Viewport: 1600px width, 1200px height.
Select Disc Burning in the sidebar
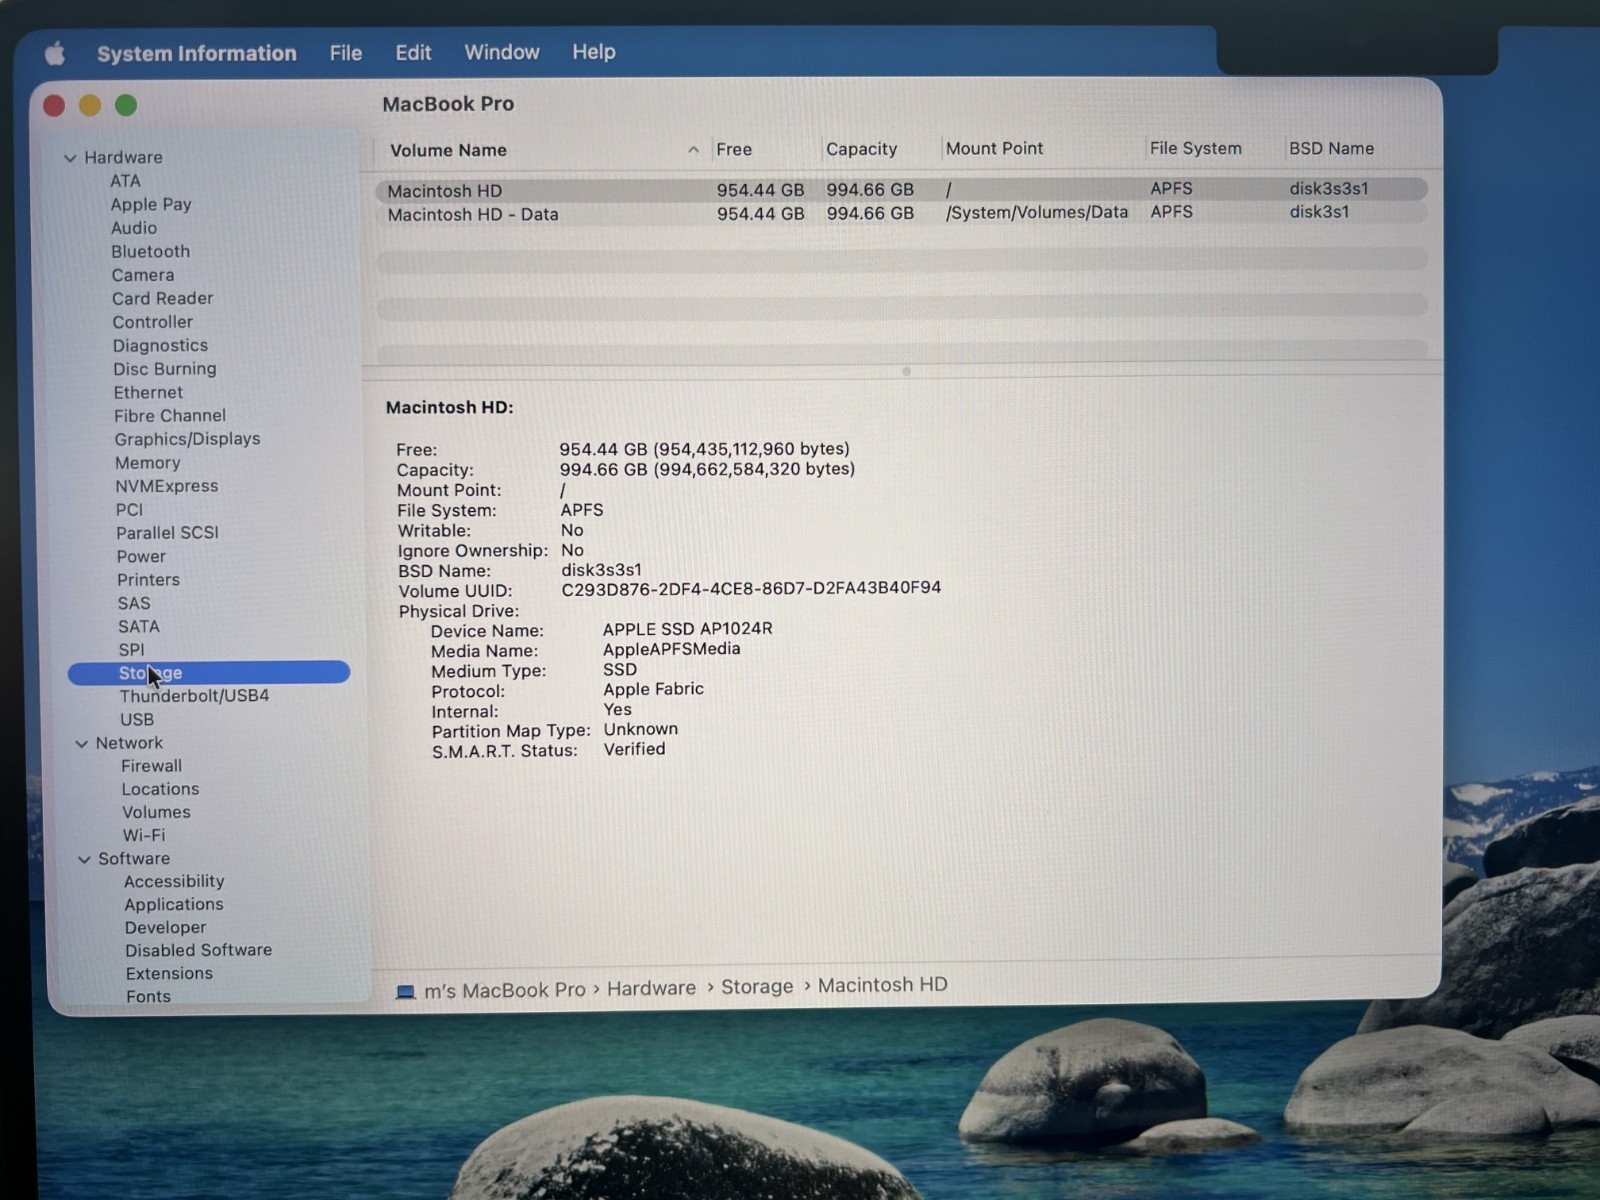tap(164, 369)
